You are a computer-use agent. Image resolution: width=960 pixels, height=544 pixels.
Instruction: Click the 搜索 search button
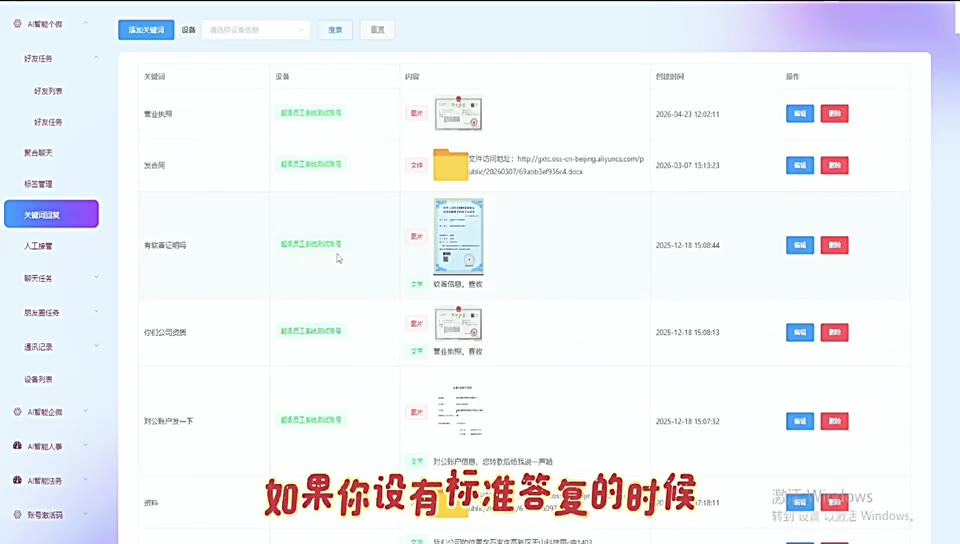tap(336, 29)
